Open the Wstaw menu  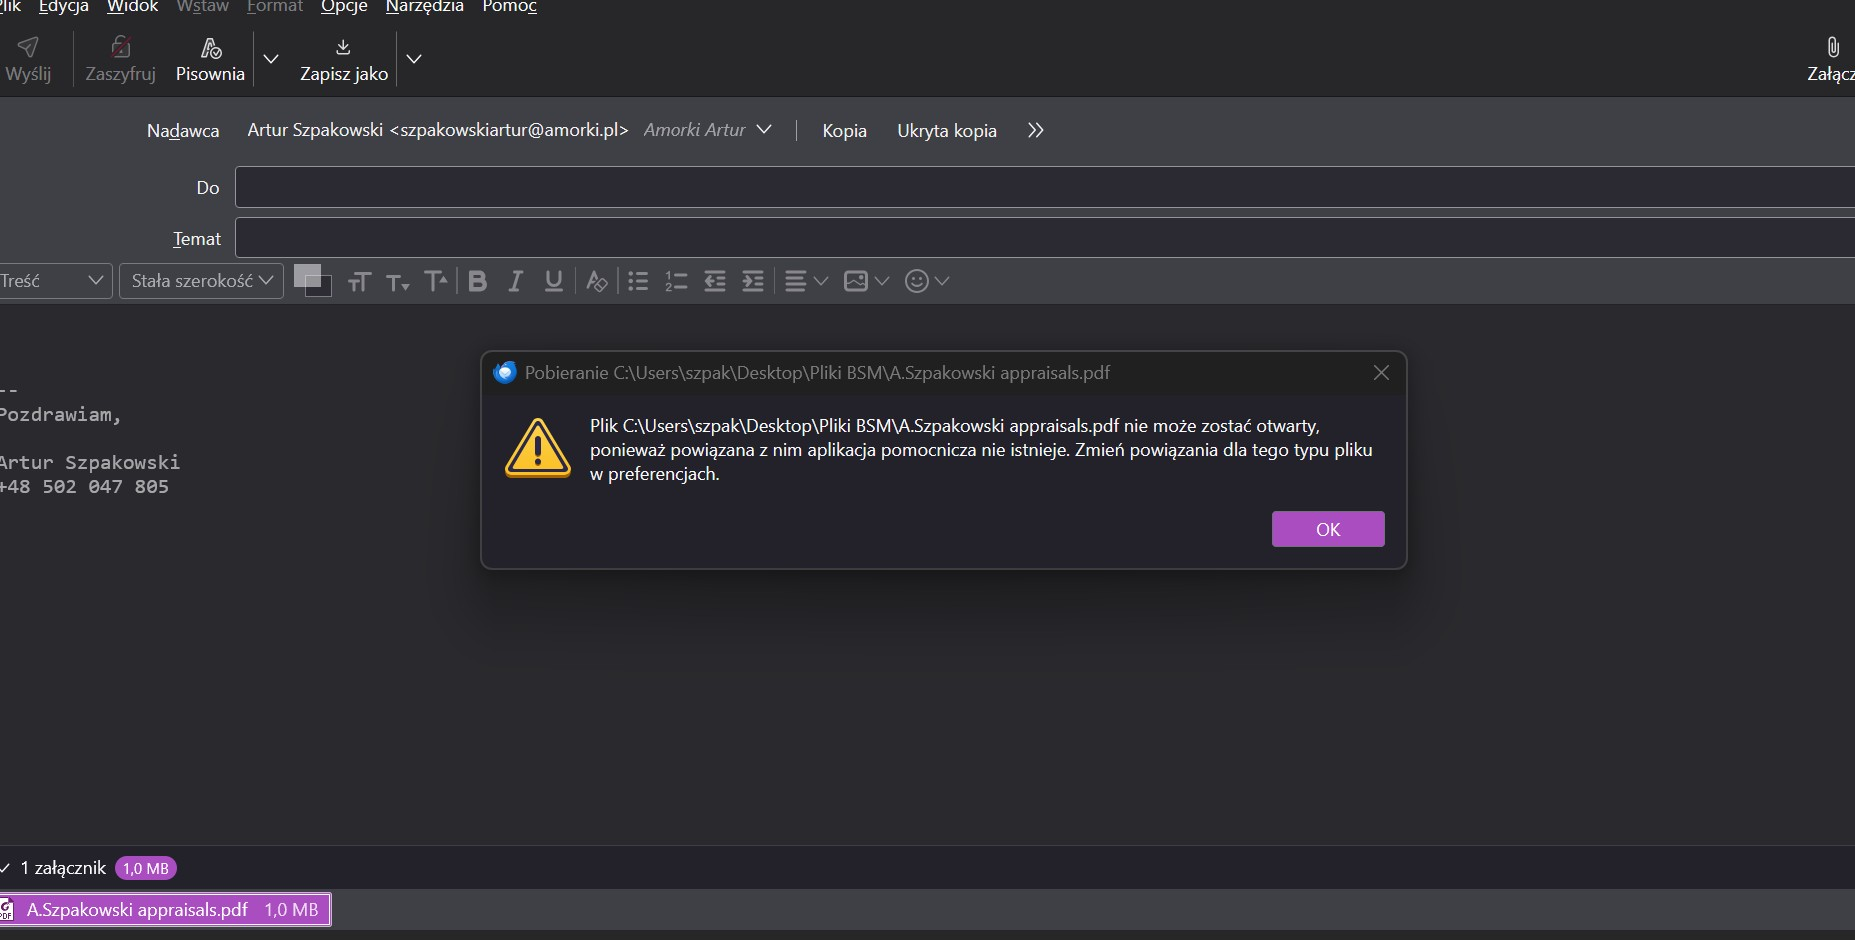coord(203,7)
